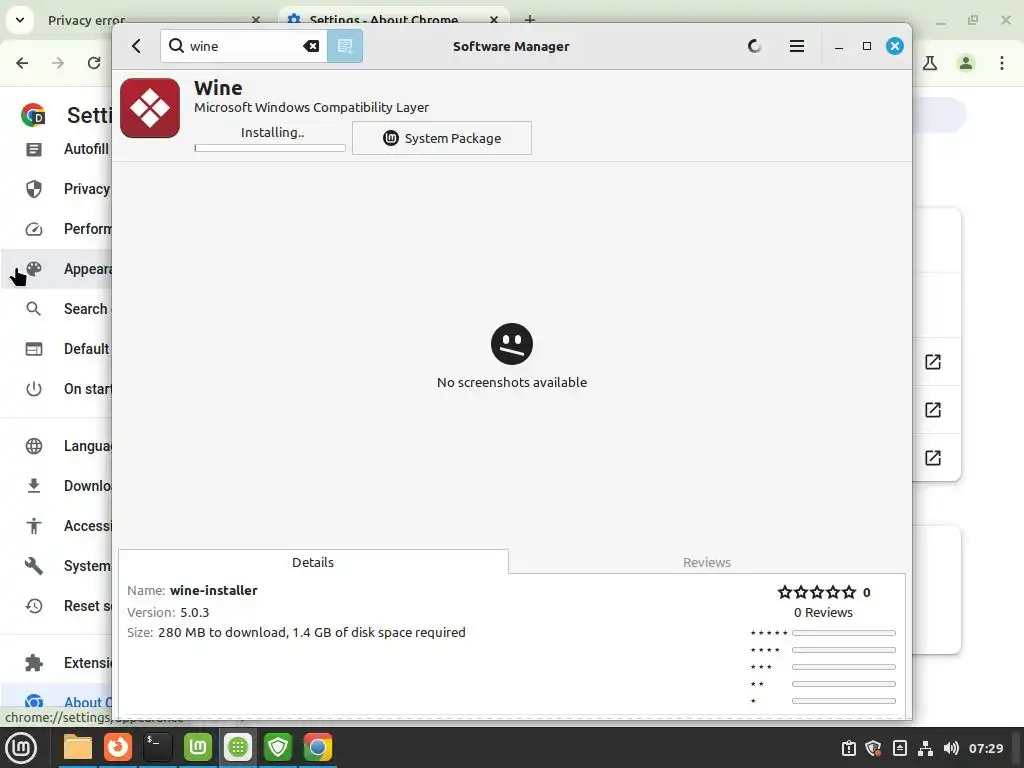The width and height of the screenshot is (1024, 768).
Task: Open Files manager from taskbar
Action: click(78, 748)
